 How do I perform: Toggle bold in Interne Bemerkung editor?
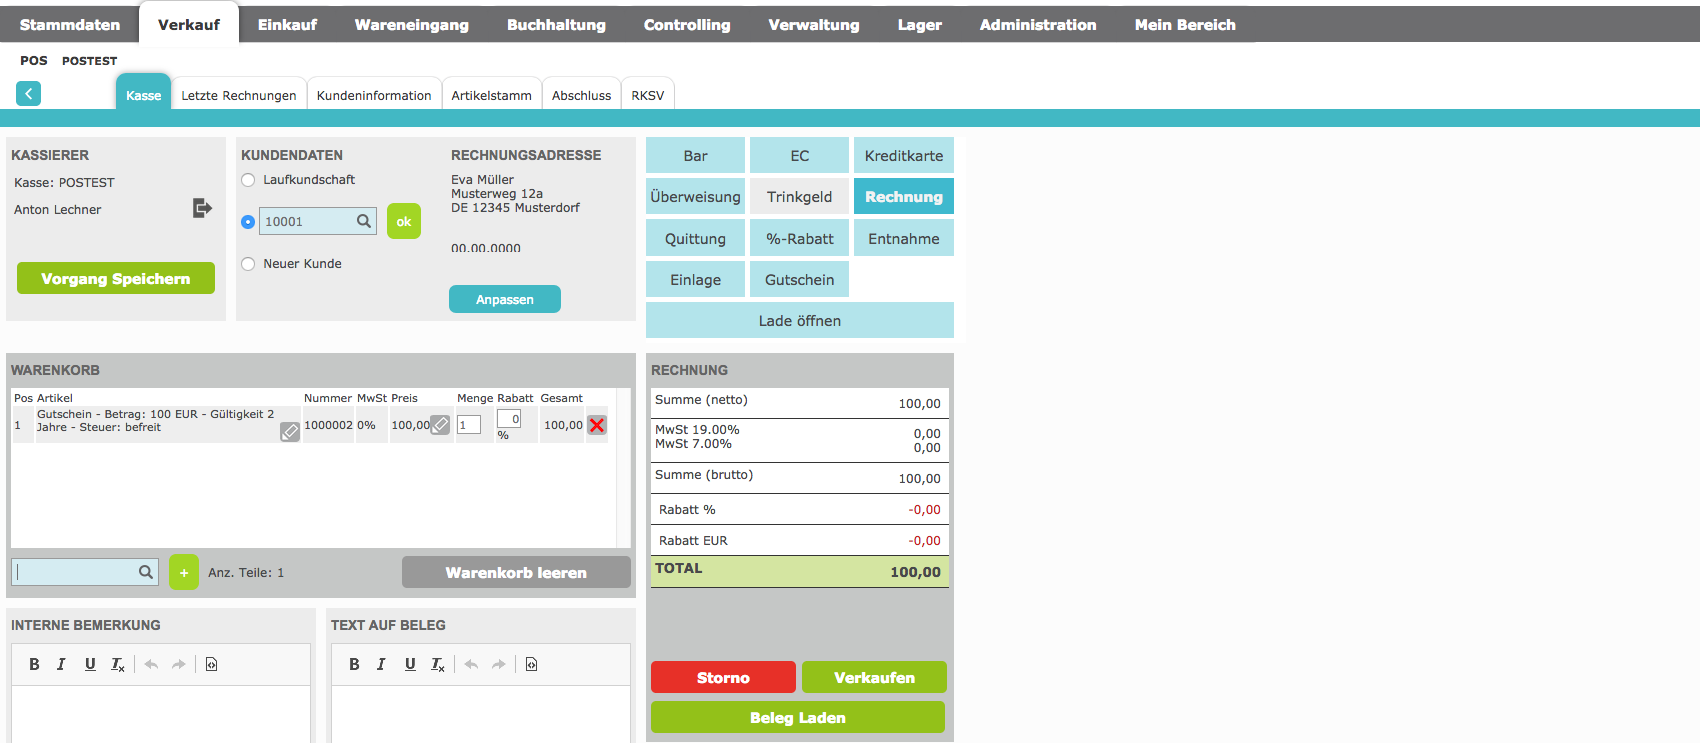click(34, 664)
